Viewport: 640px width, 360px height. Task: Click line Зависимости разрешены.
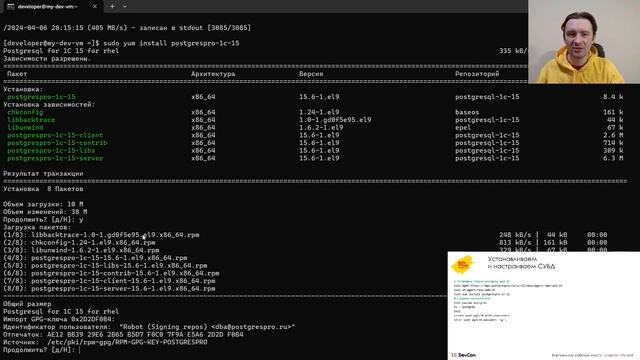tap(47, 58)
